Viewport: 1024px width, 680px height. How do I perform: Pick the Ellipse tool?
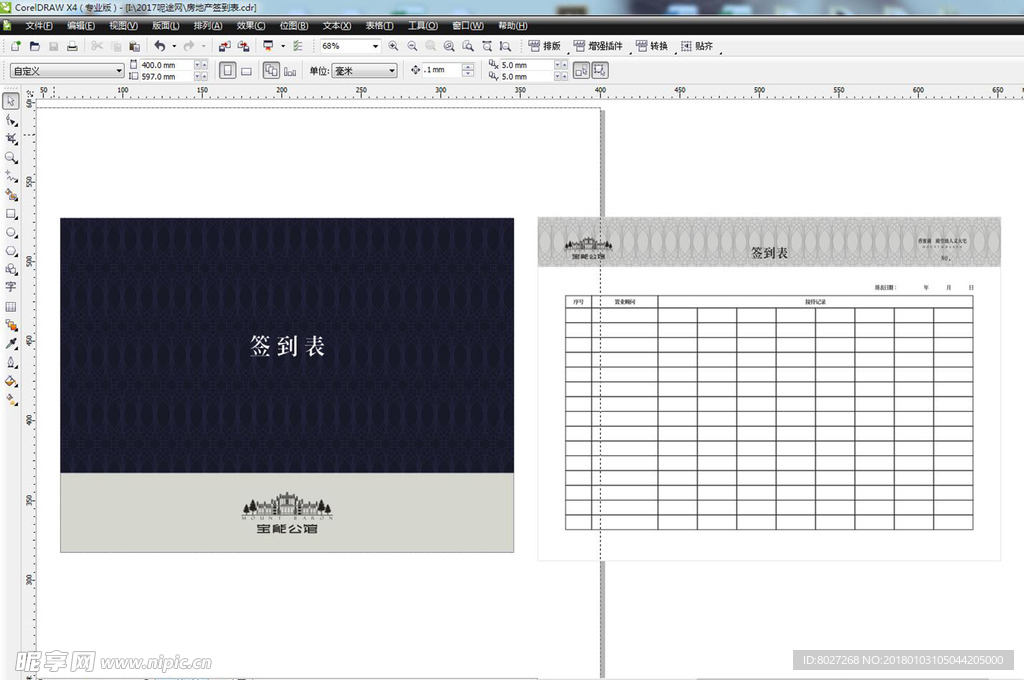[11, 232]
